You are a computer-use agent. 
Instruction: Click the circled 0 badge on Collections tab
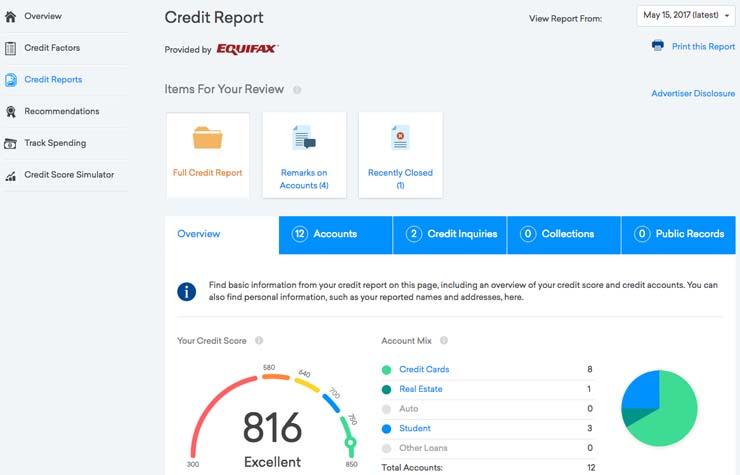click(528, 234)
